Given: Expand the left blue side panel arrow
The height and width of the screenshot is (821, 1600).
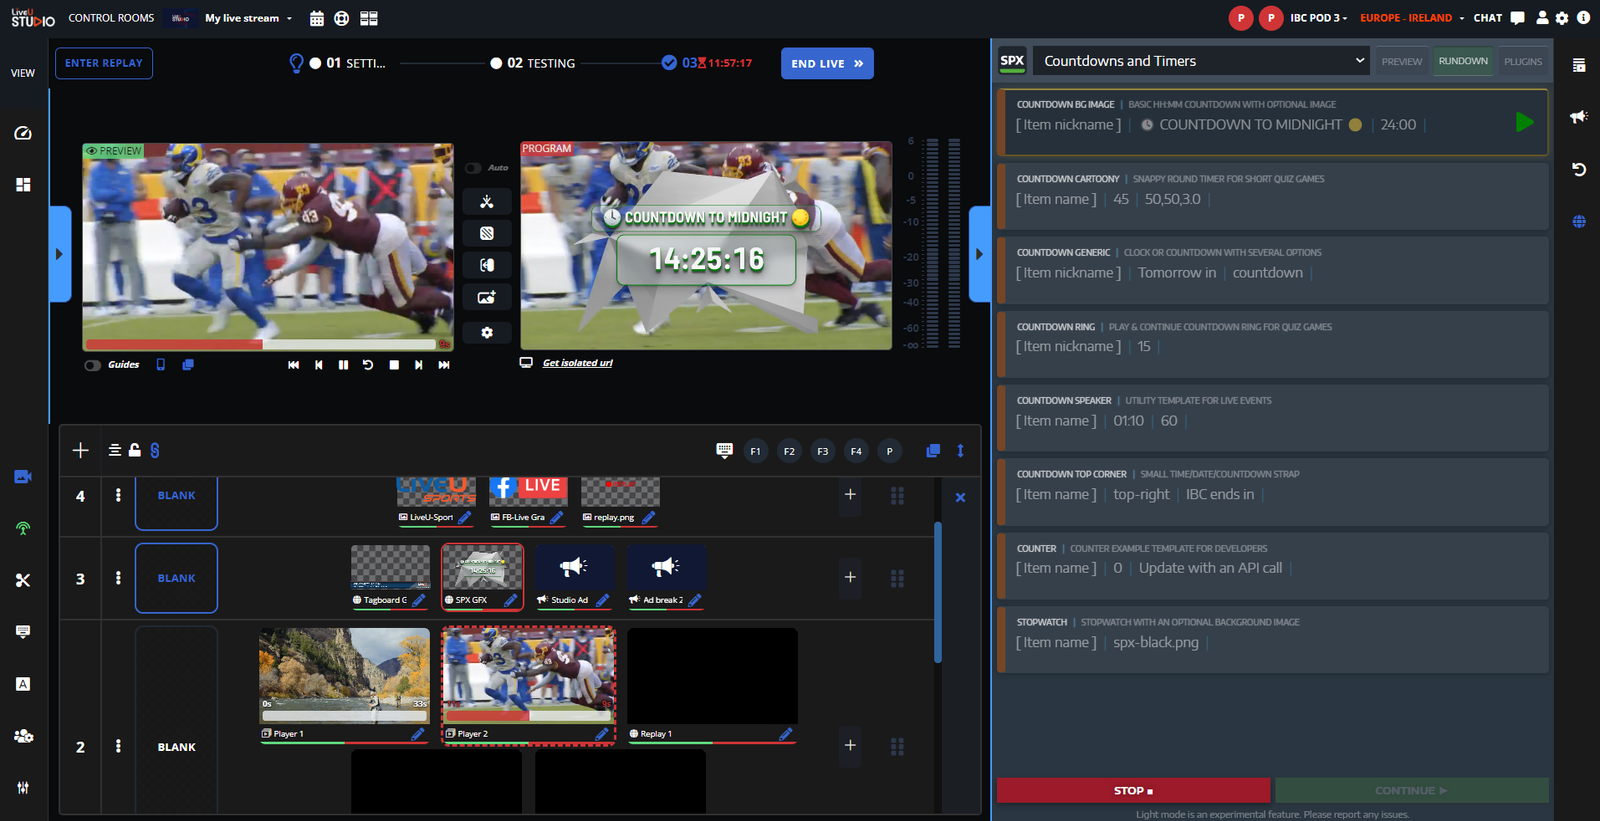Looking at the screenshot, I should 59,254.
